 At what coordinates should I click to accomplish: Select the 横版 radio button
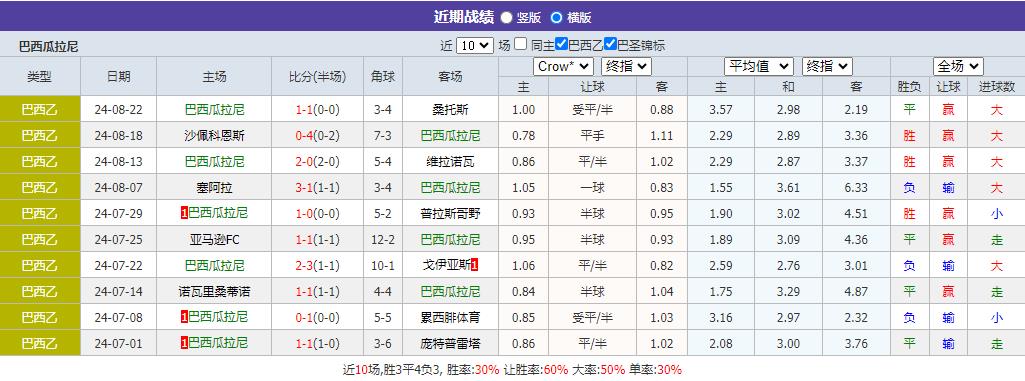[x=556, y=18]
